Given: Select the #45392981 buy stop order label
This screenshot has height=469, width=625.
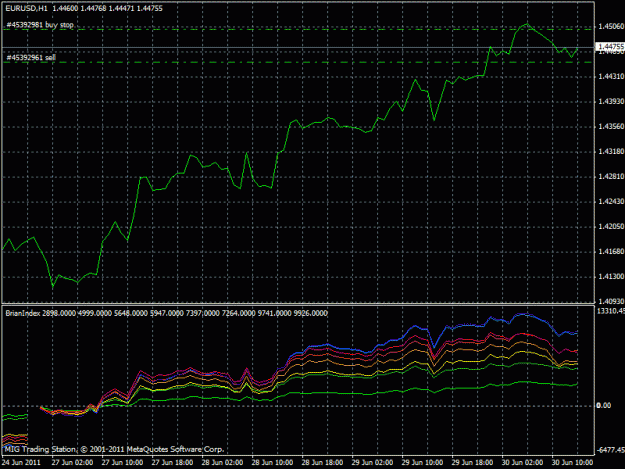Looking at the screenshot, I should tap(40, 25).
